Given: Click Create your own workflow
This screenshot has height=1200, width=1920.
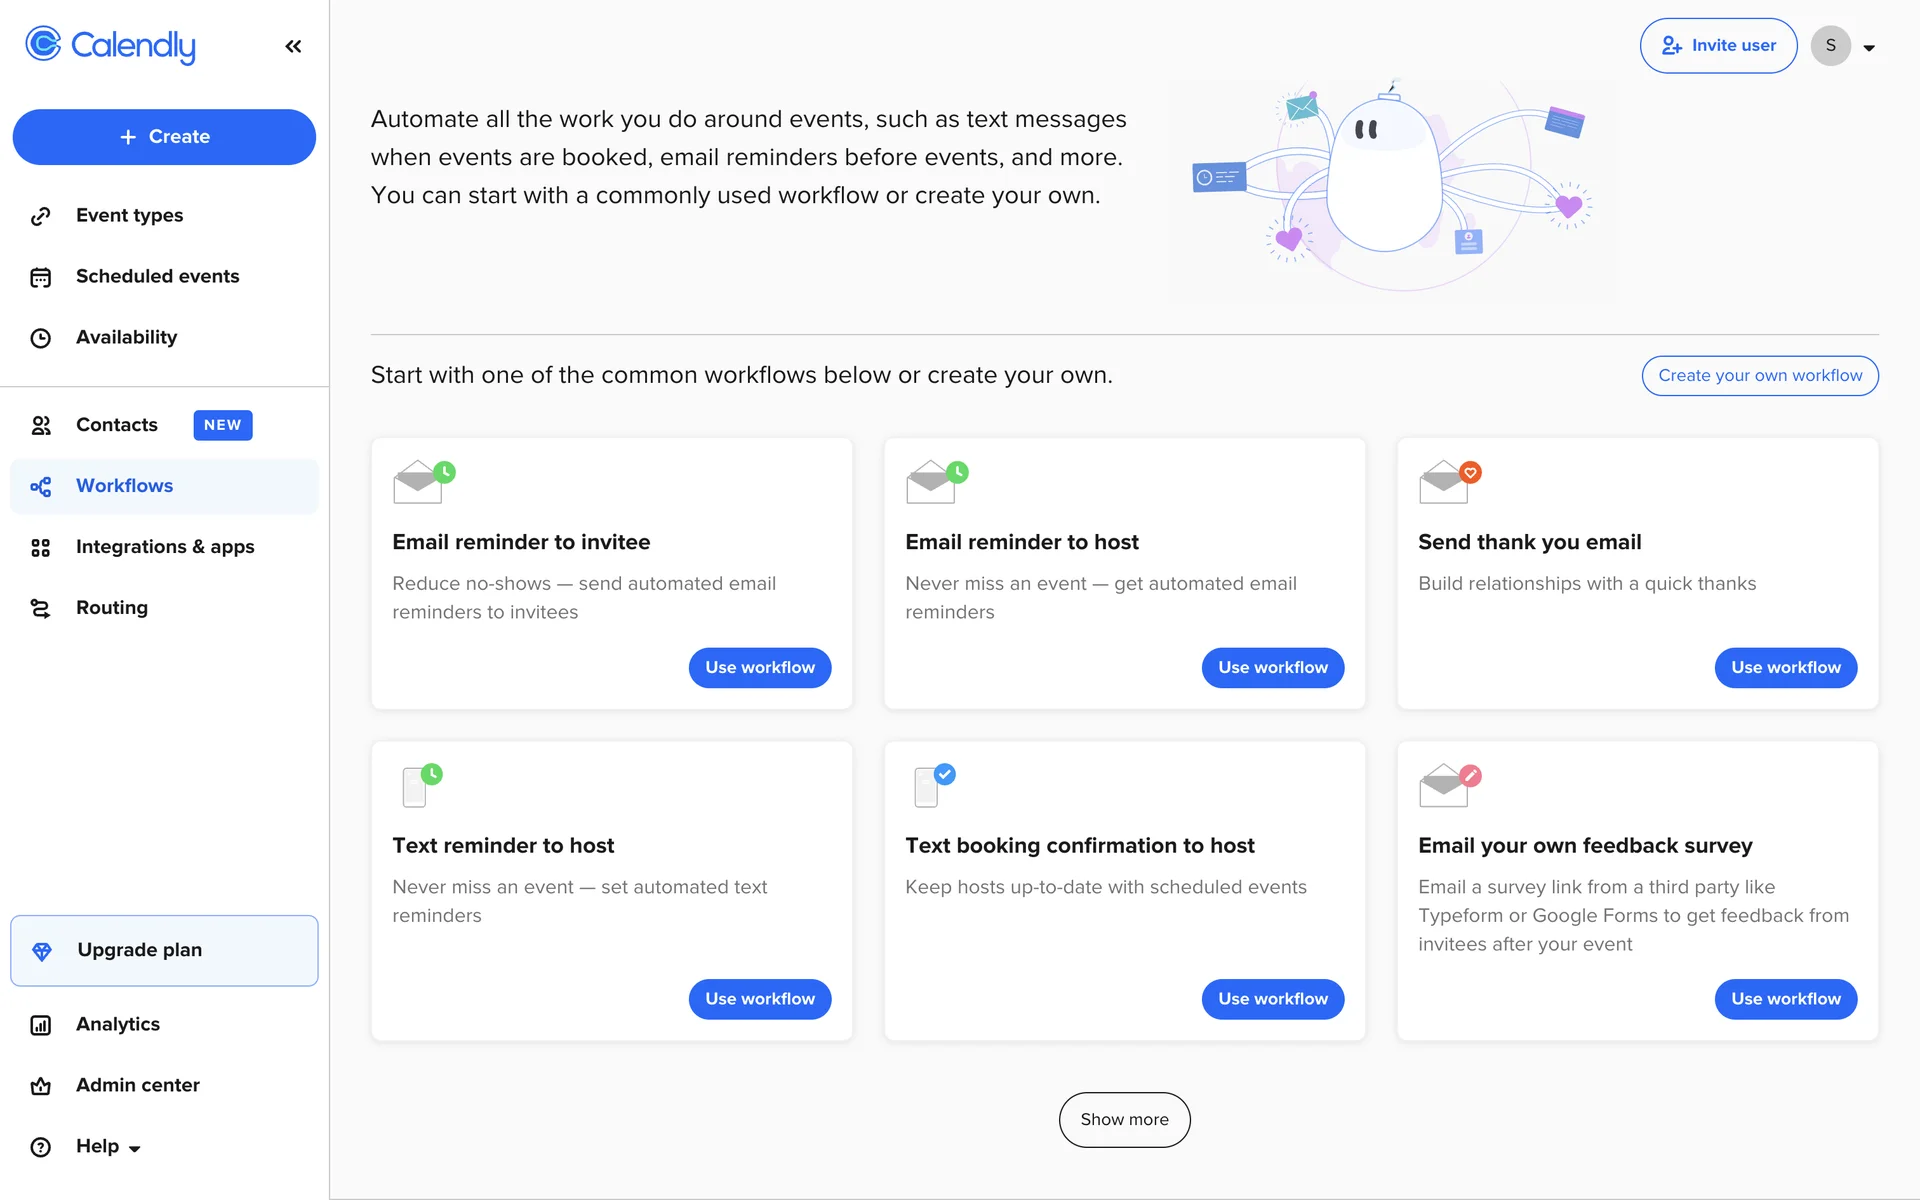Looking at the screenshot, I should (x=1760, y=376).
